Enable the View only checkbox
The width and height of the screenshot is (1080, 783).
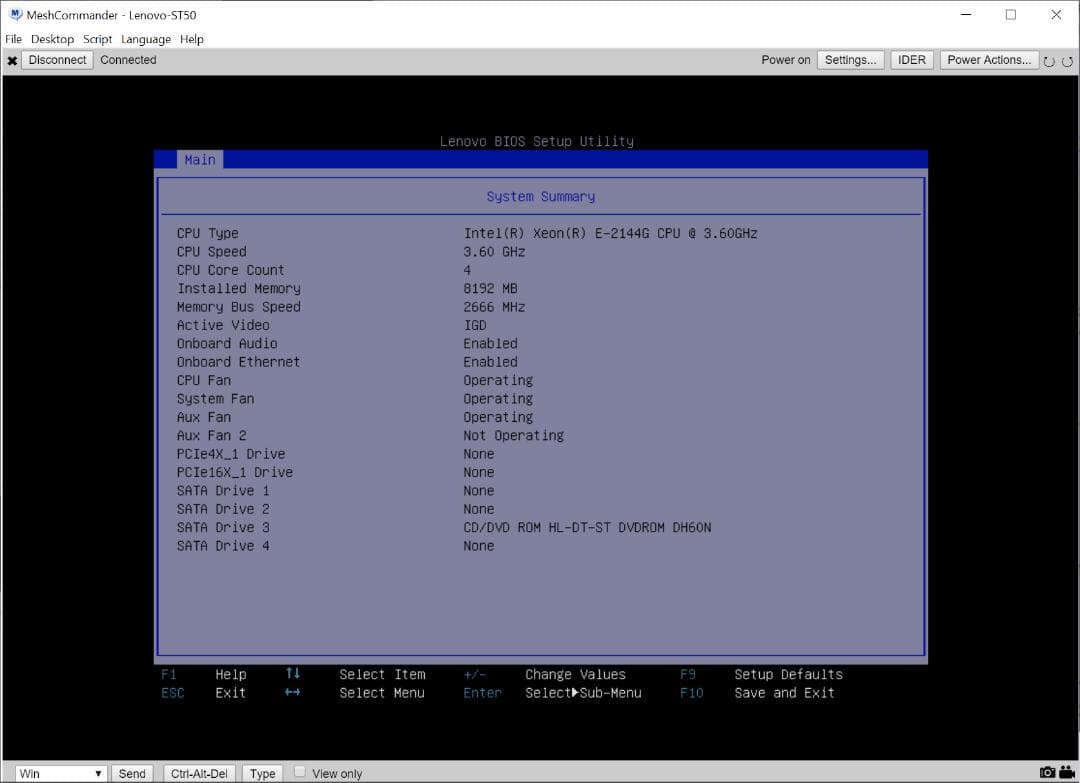[x=299, y=772]
